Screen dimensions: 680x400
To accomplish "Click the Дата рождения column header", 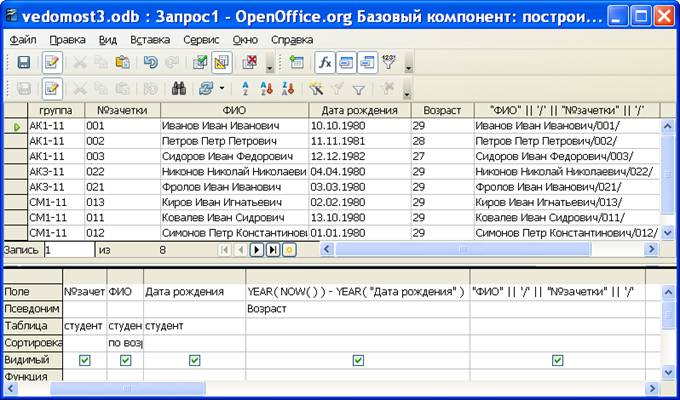I will [x=360, y=110].
